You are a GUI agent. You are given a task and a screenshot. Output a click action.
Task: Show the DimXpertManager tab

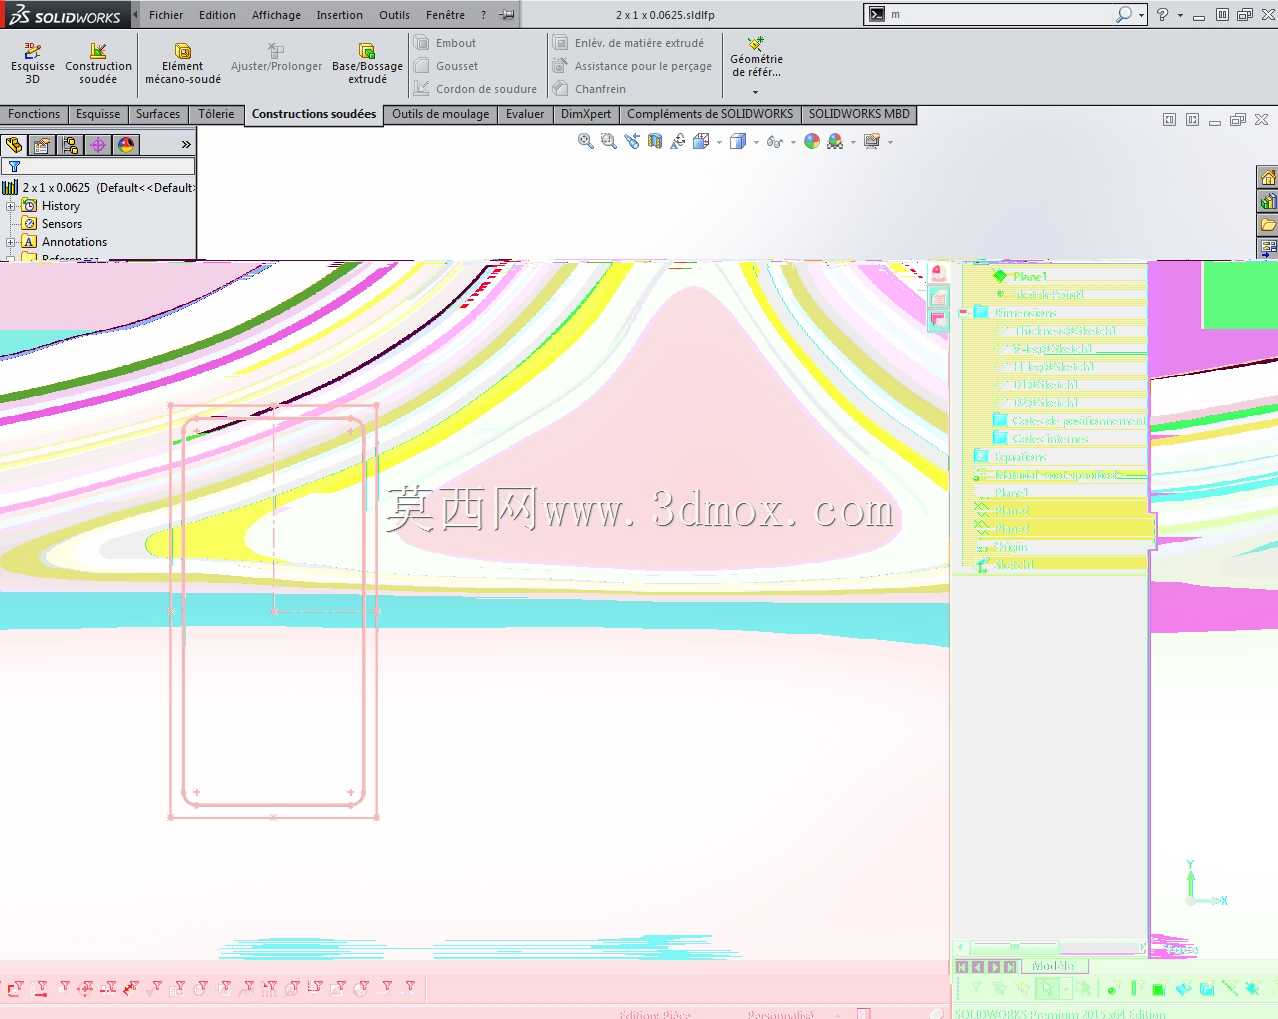(98, 145)
